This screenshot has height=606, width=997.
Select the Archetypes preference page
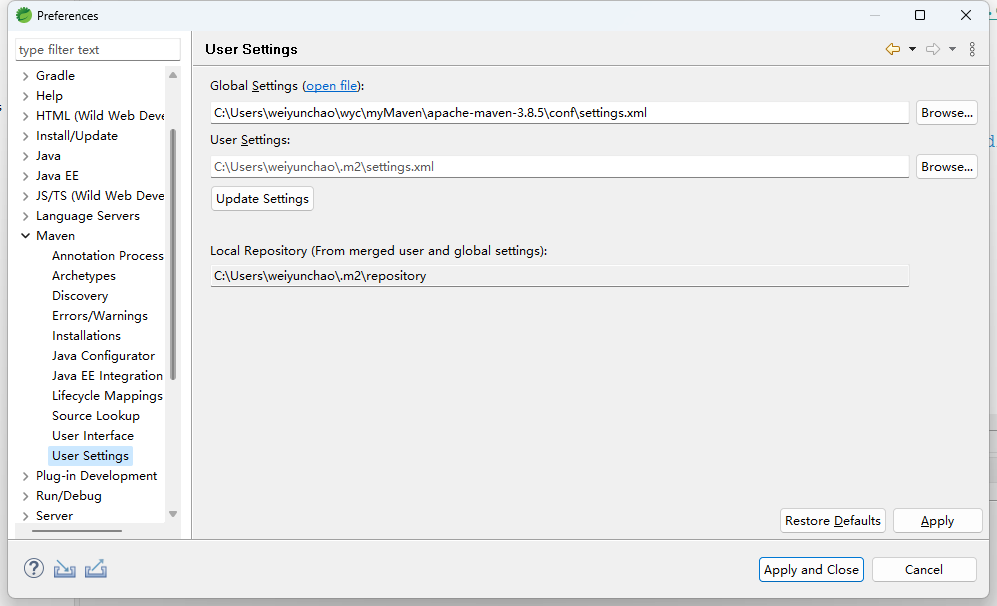pos(84,276)
